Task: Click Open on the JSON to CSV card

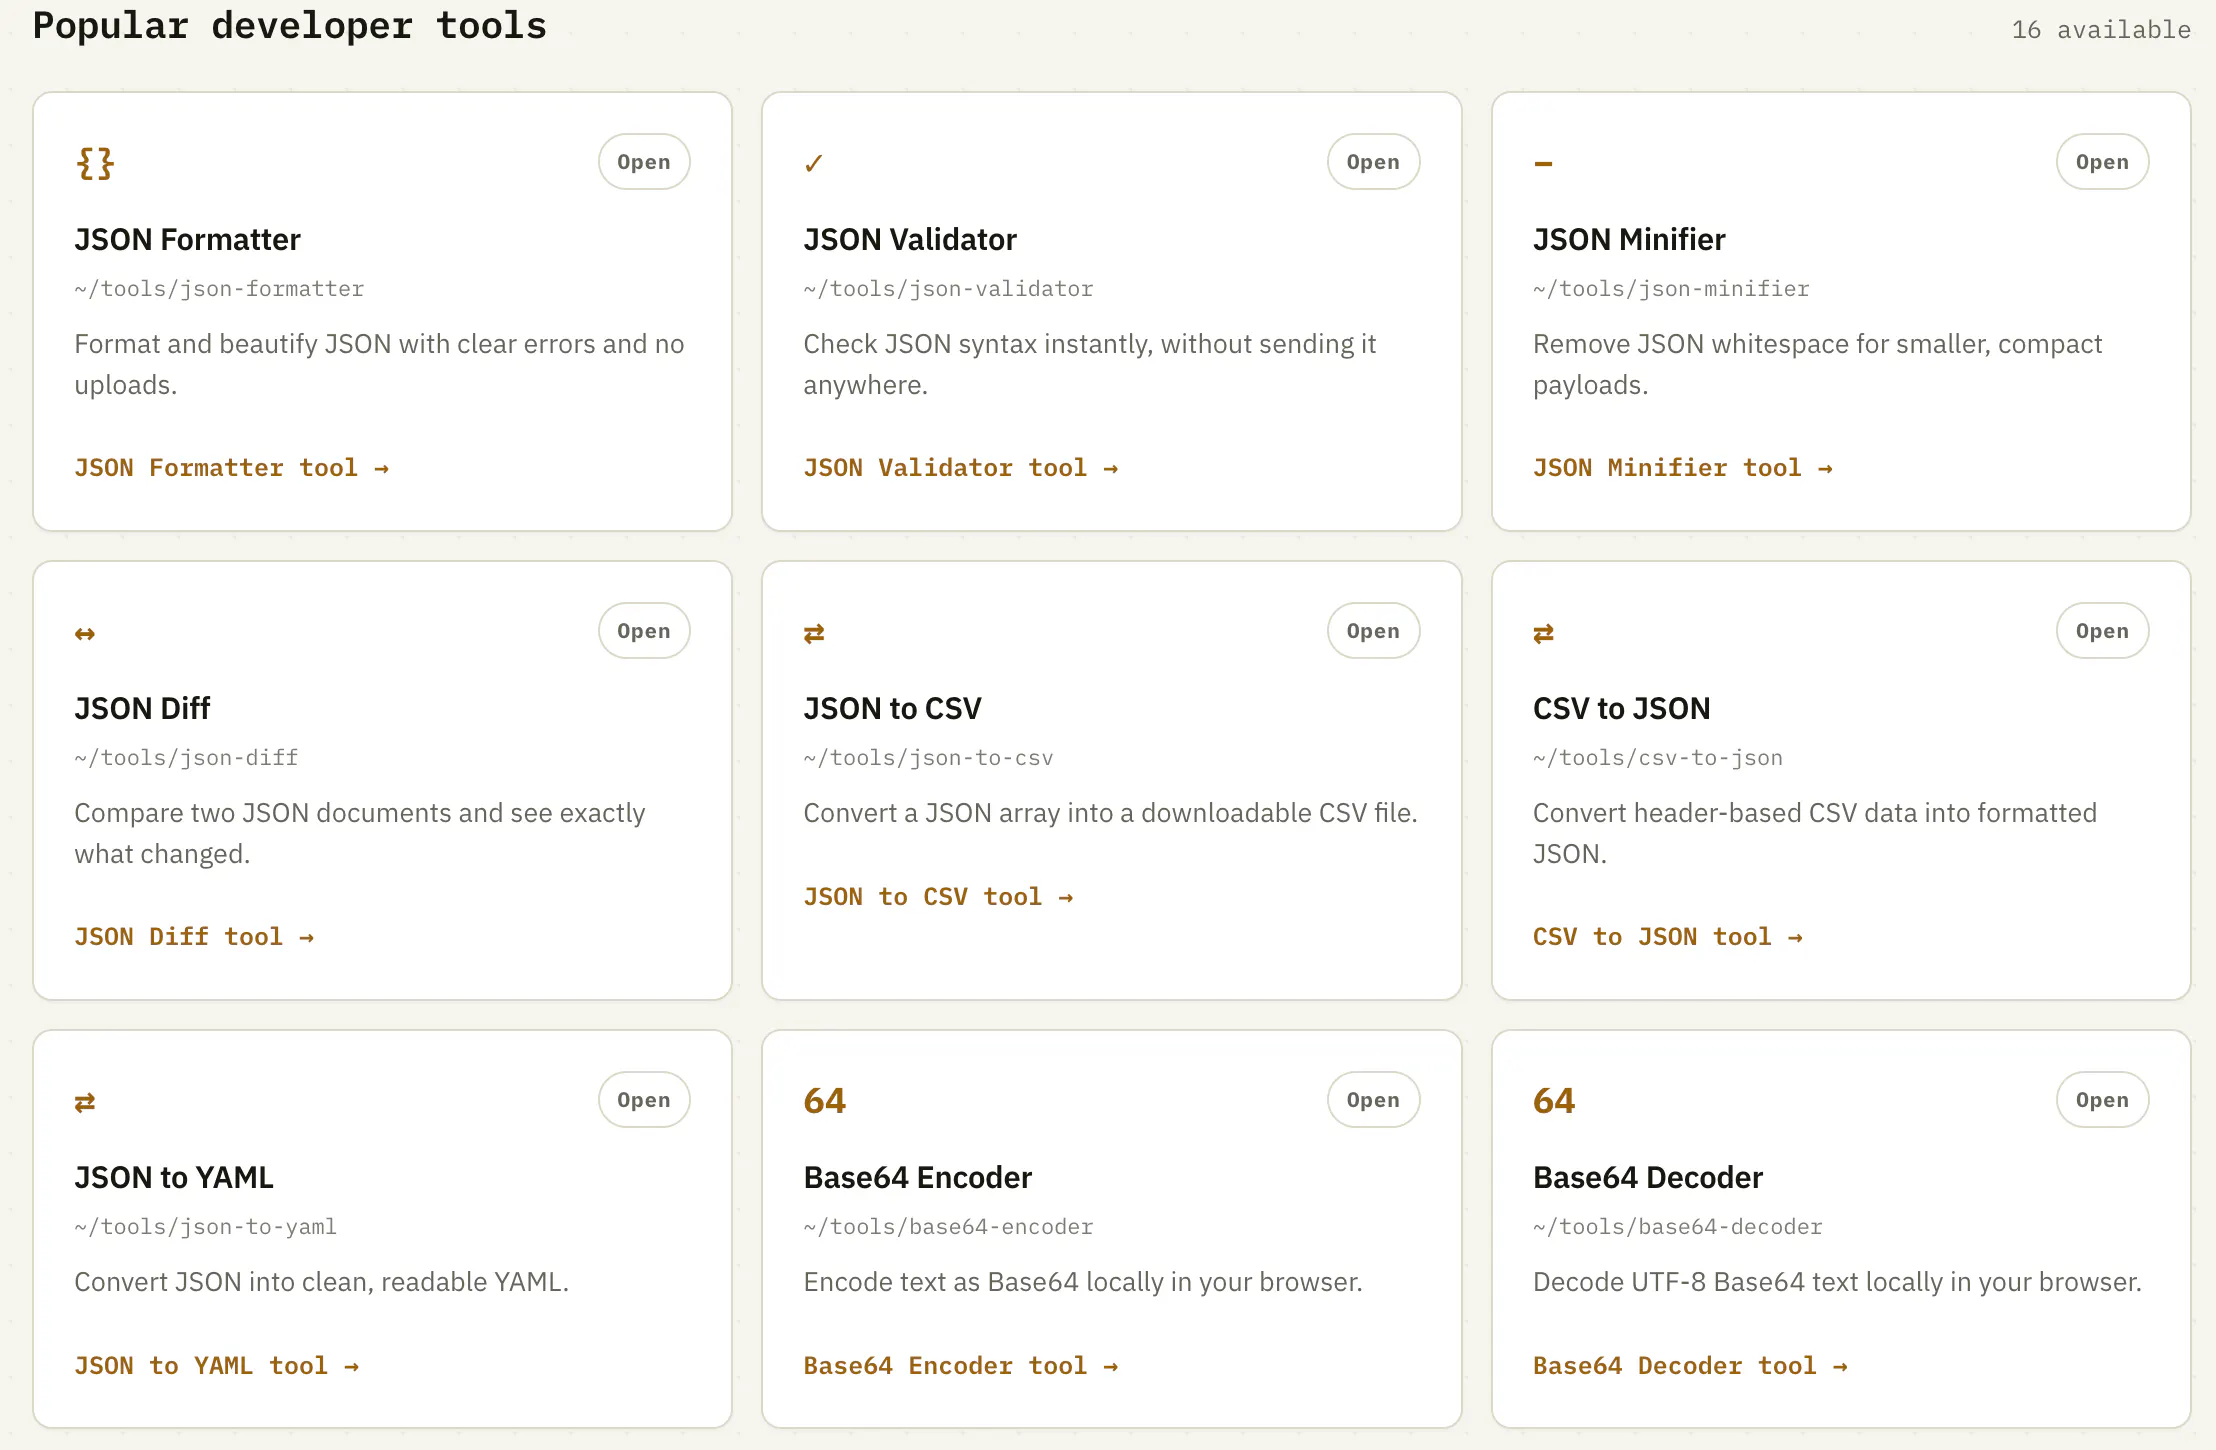Action: 1373,631
